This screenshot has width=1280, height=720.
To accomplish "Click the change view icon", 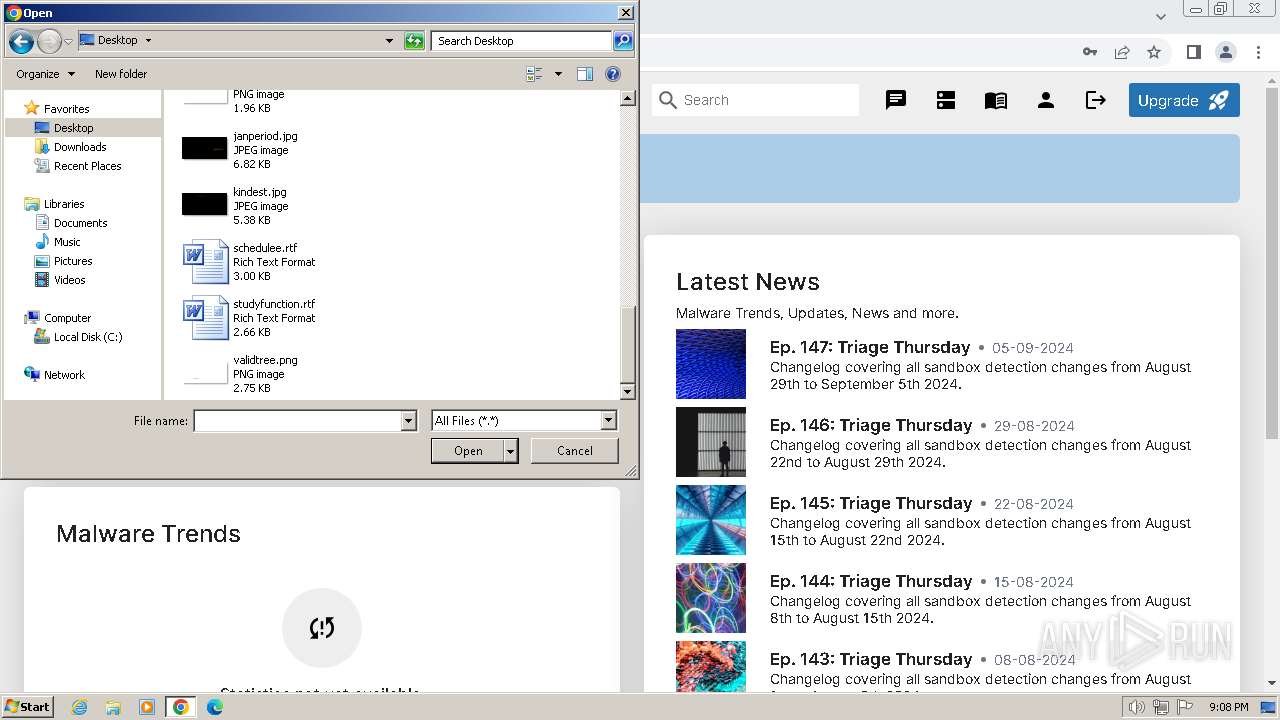I will (534, 74).
